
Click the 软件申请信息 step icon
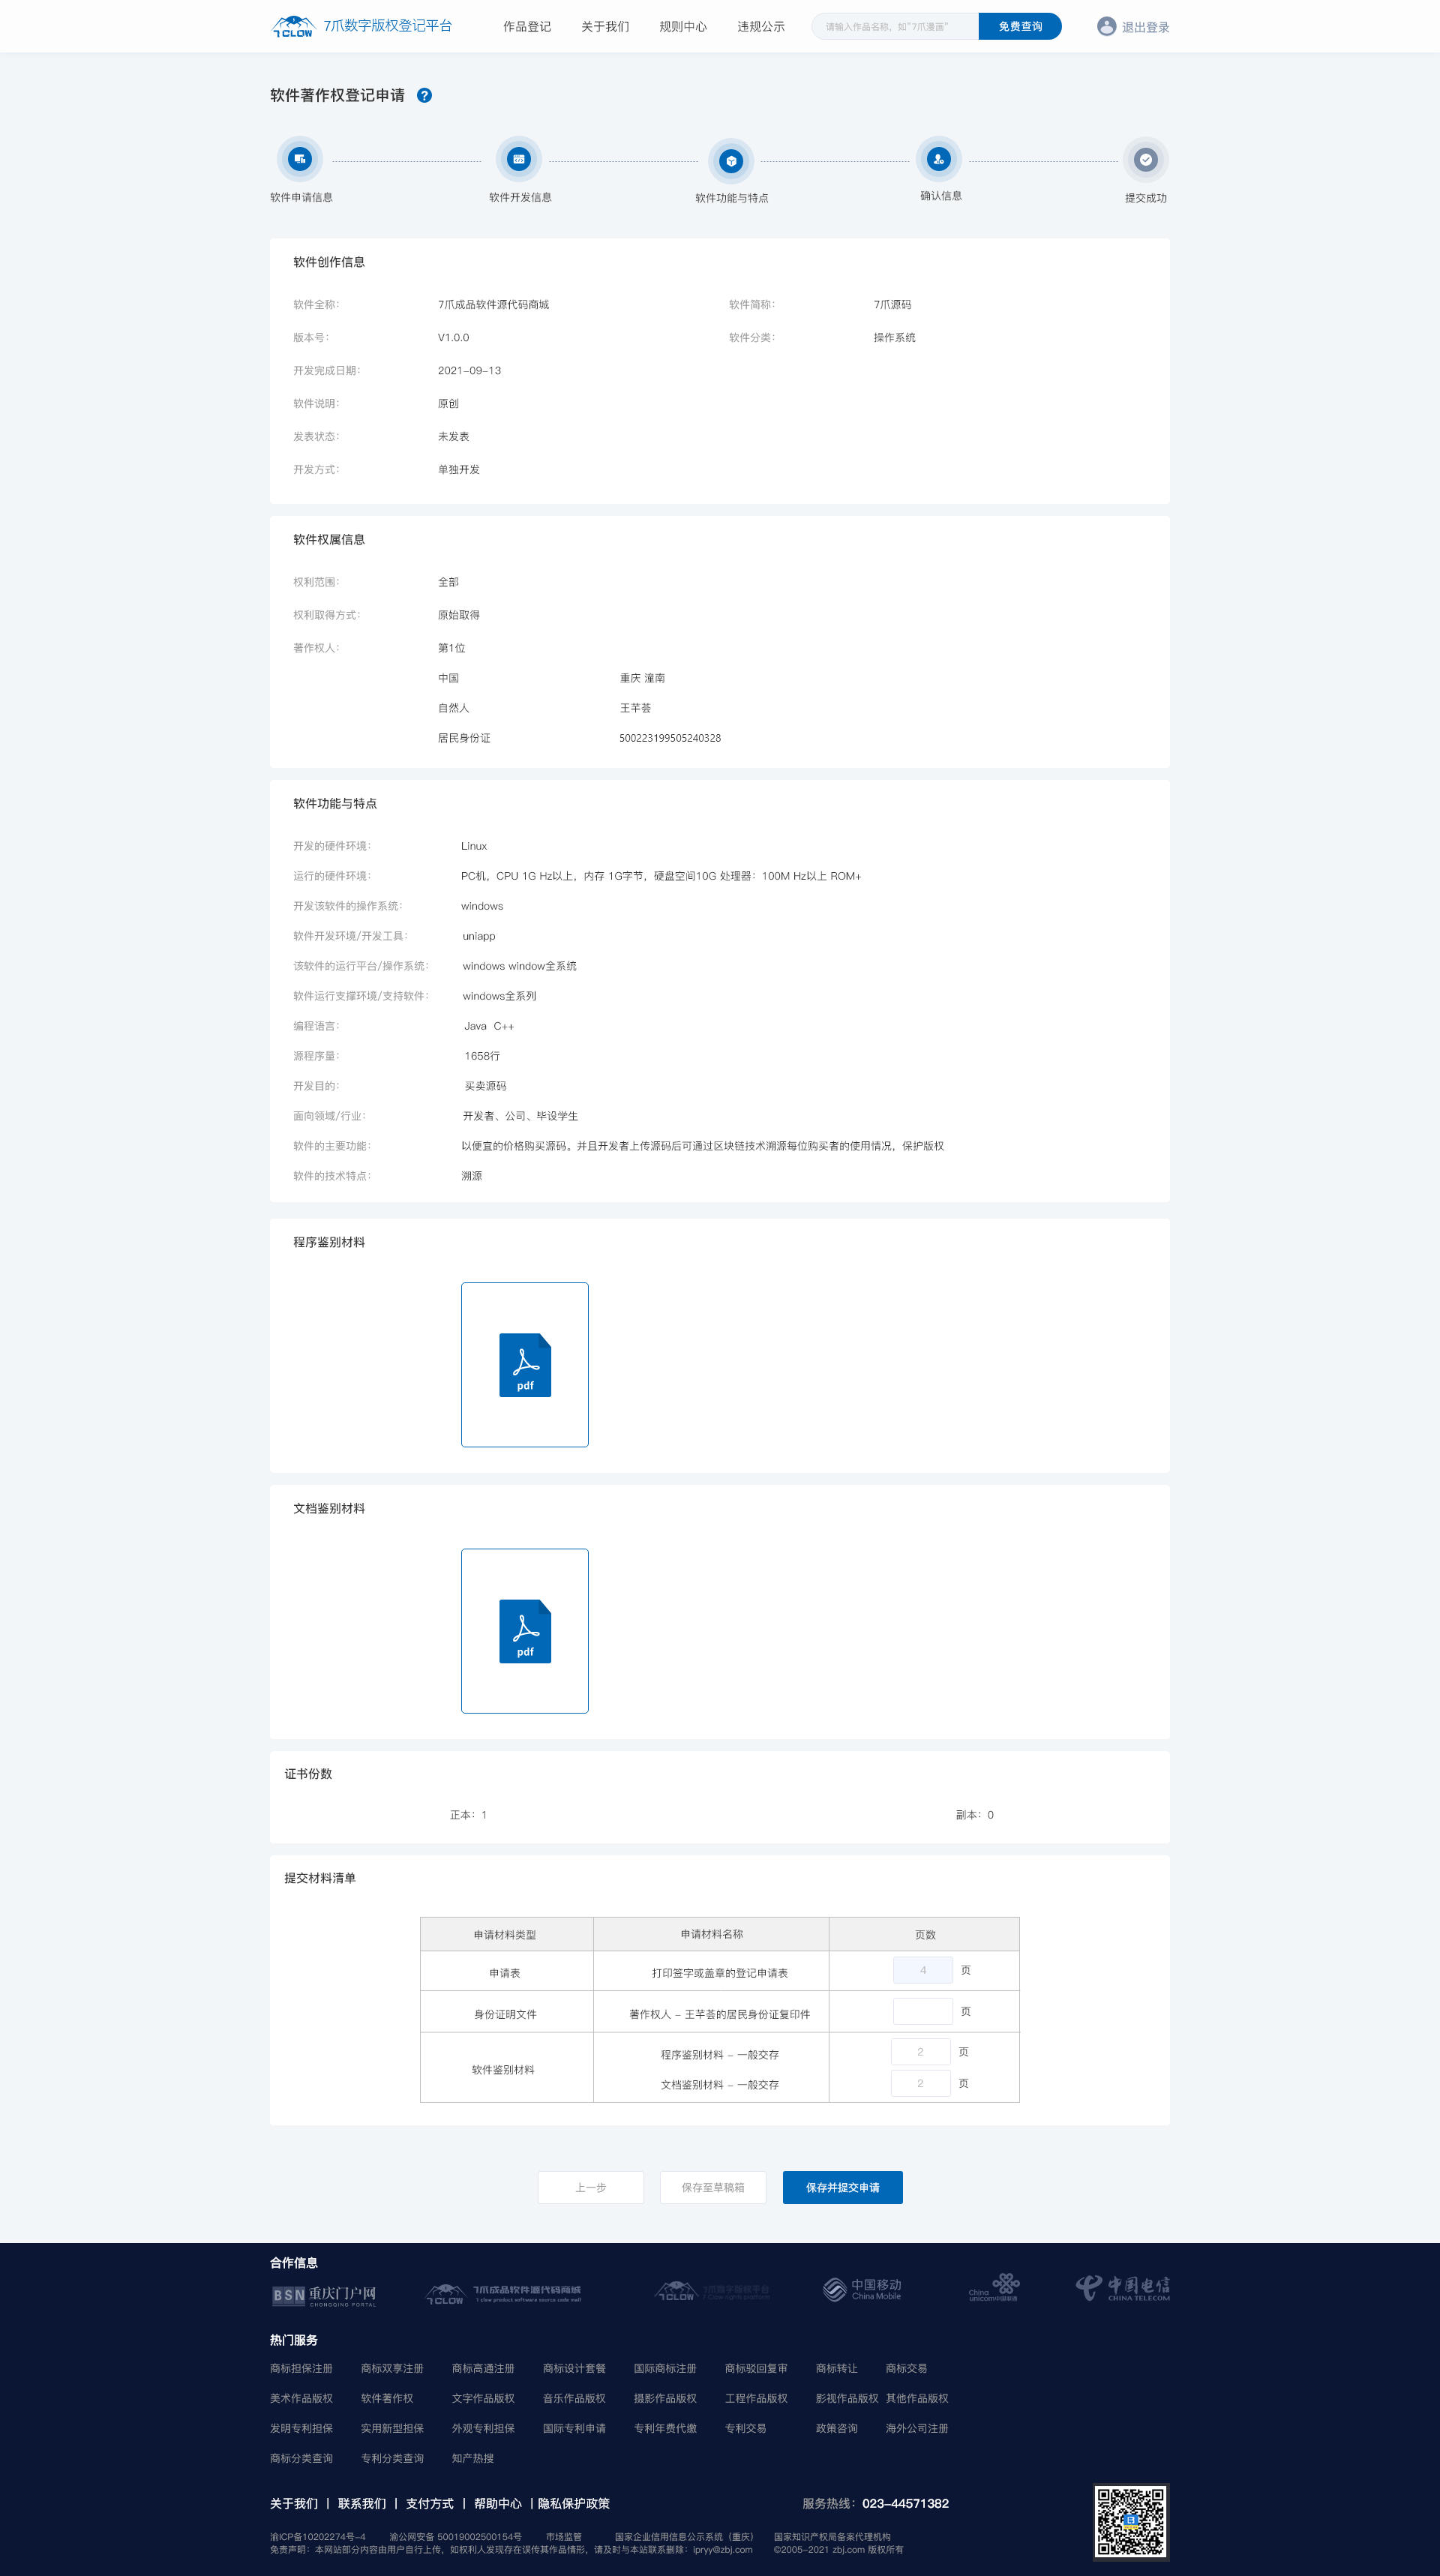tap(299, 159)
